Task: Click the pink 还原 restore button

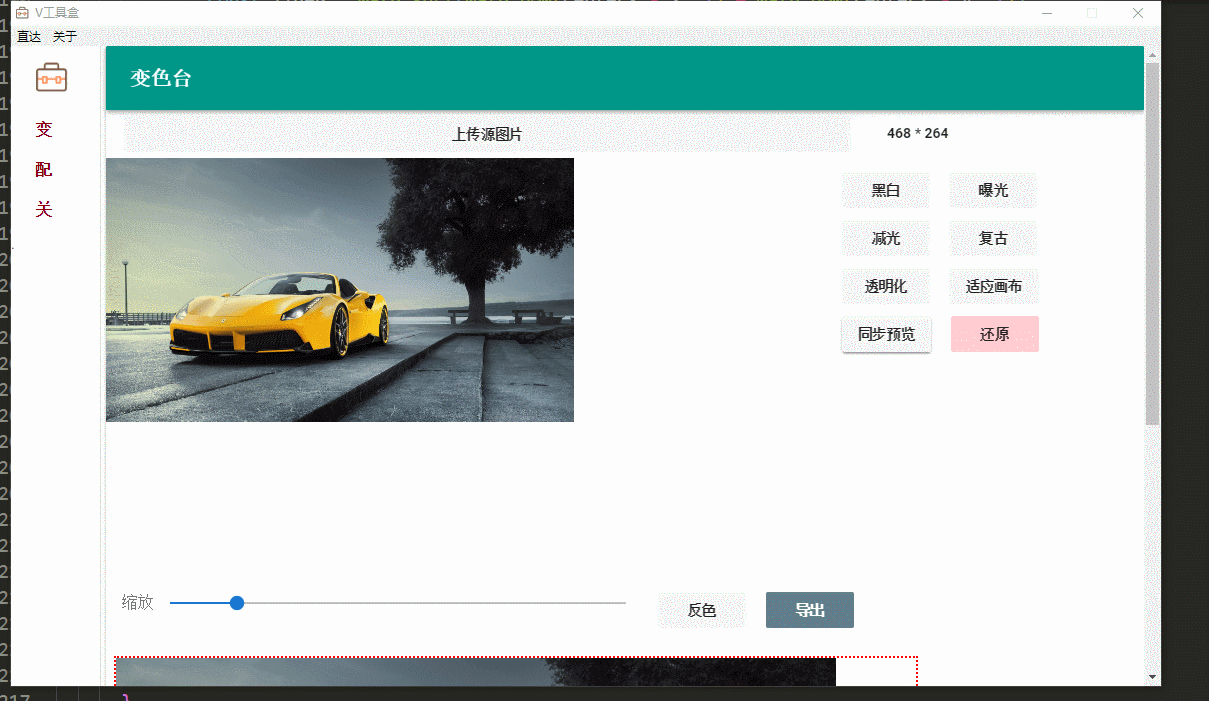Action: 995,334
